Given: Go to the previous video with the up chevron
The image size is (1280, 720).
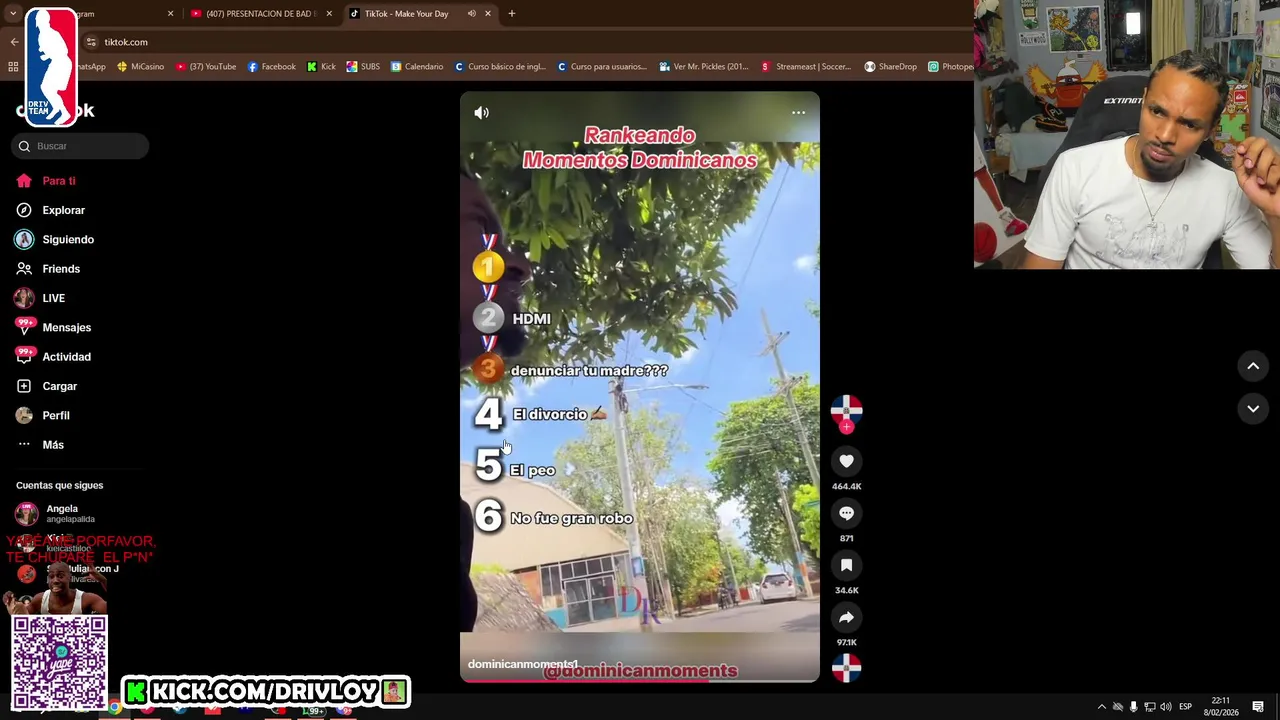Looking at the screenshot, I should coord(1253,366).
